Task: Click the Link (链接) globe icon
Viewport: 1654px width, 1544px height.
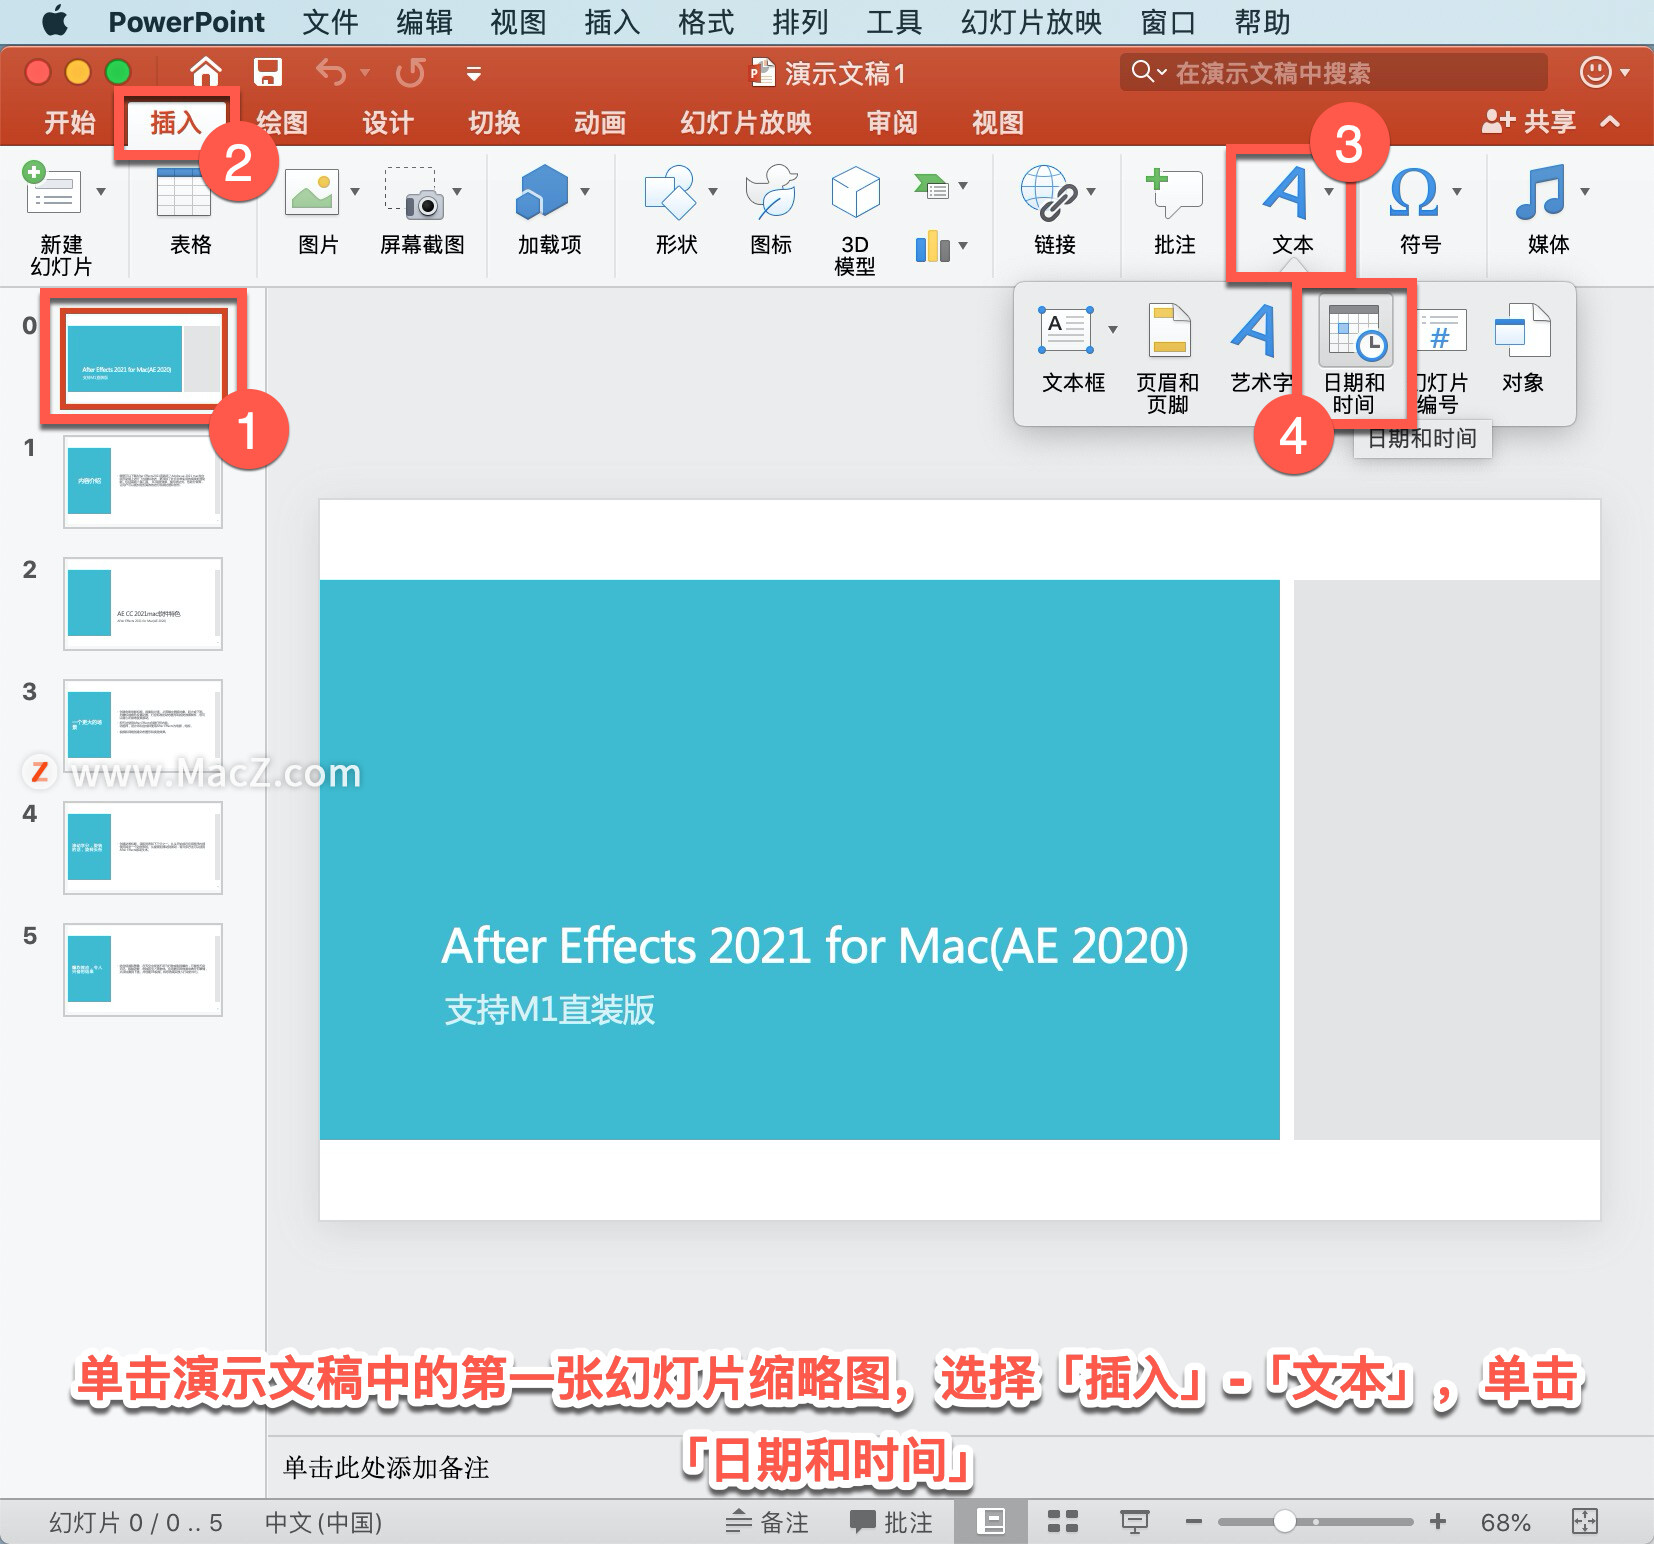Action: pos(1048,192)
